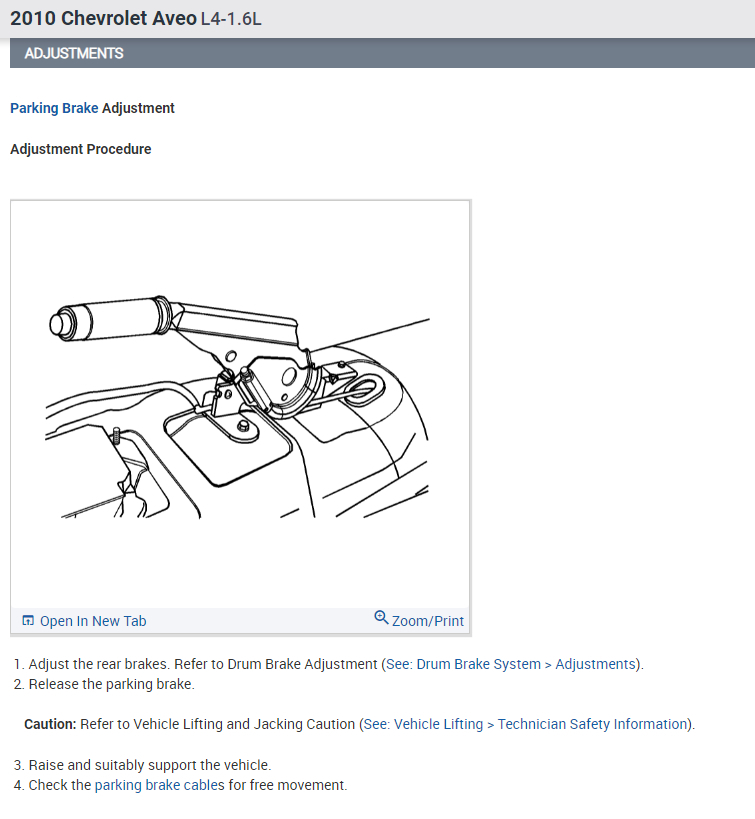Open the parking brake diagram in new tab
The image size is (755, 819).
click(92, 621)
